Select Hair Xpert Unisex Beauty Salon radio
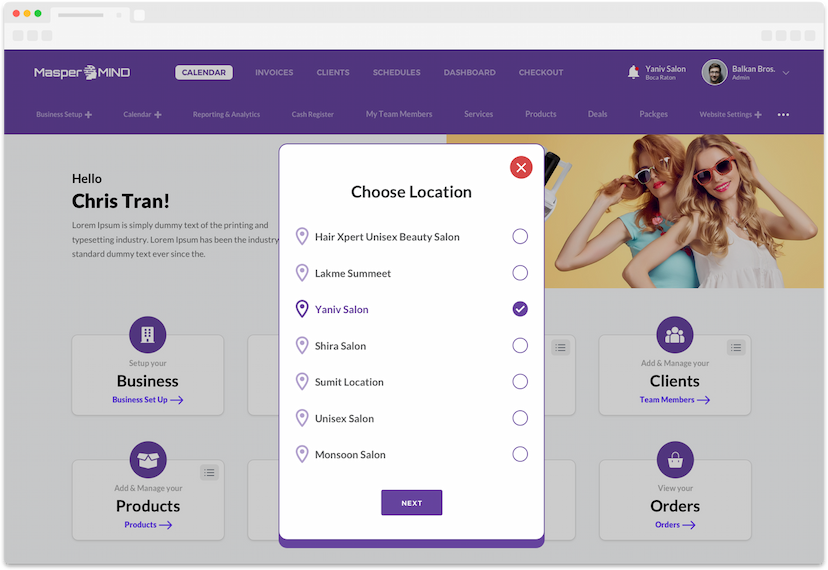The width and height of the screenshot is (828, 570). click(520, 237)
